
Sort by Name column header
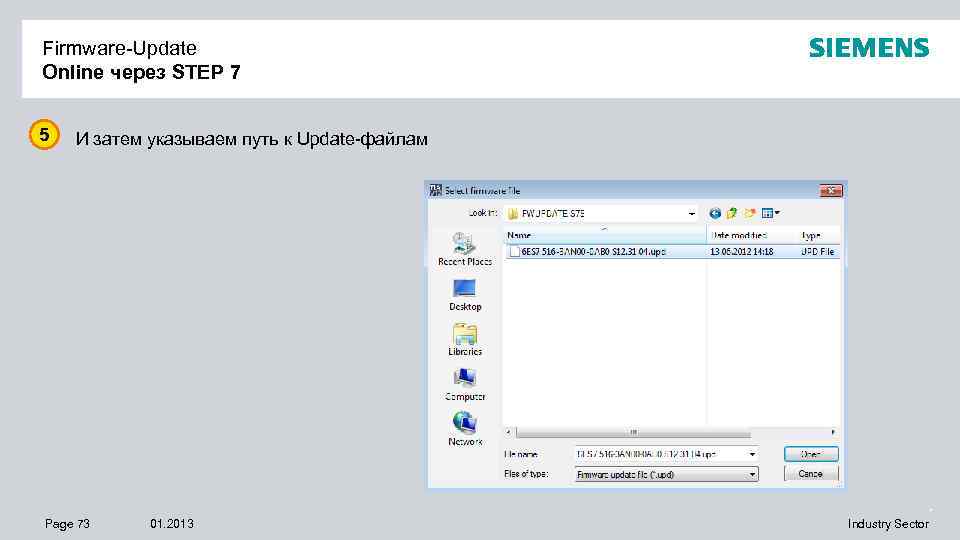[x=605, y=235]
